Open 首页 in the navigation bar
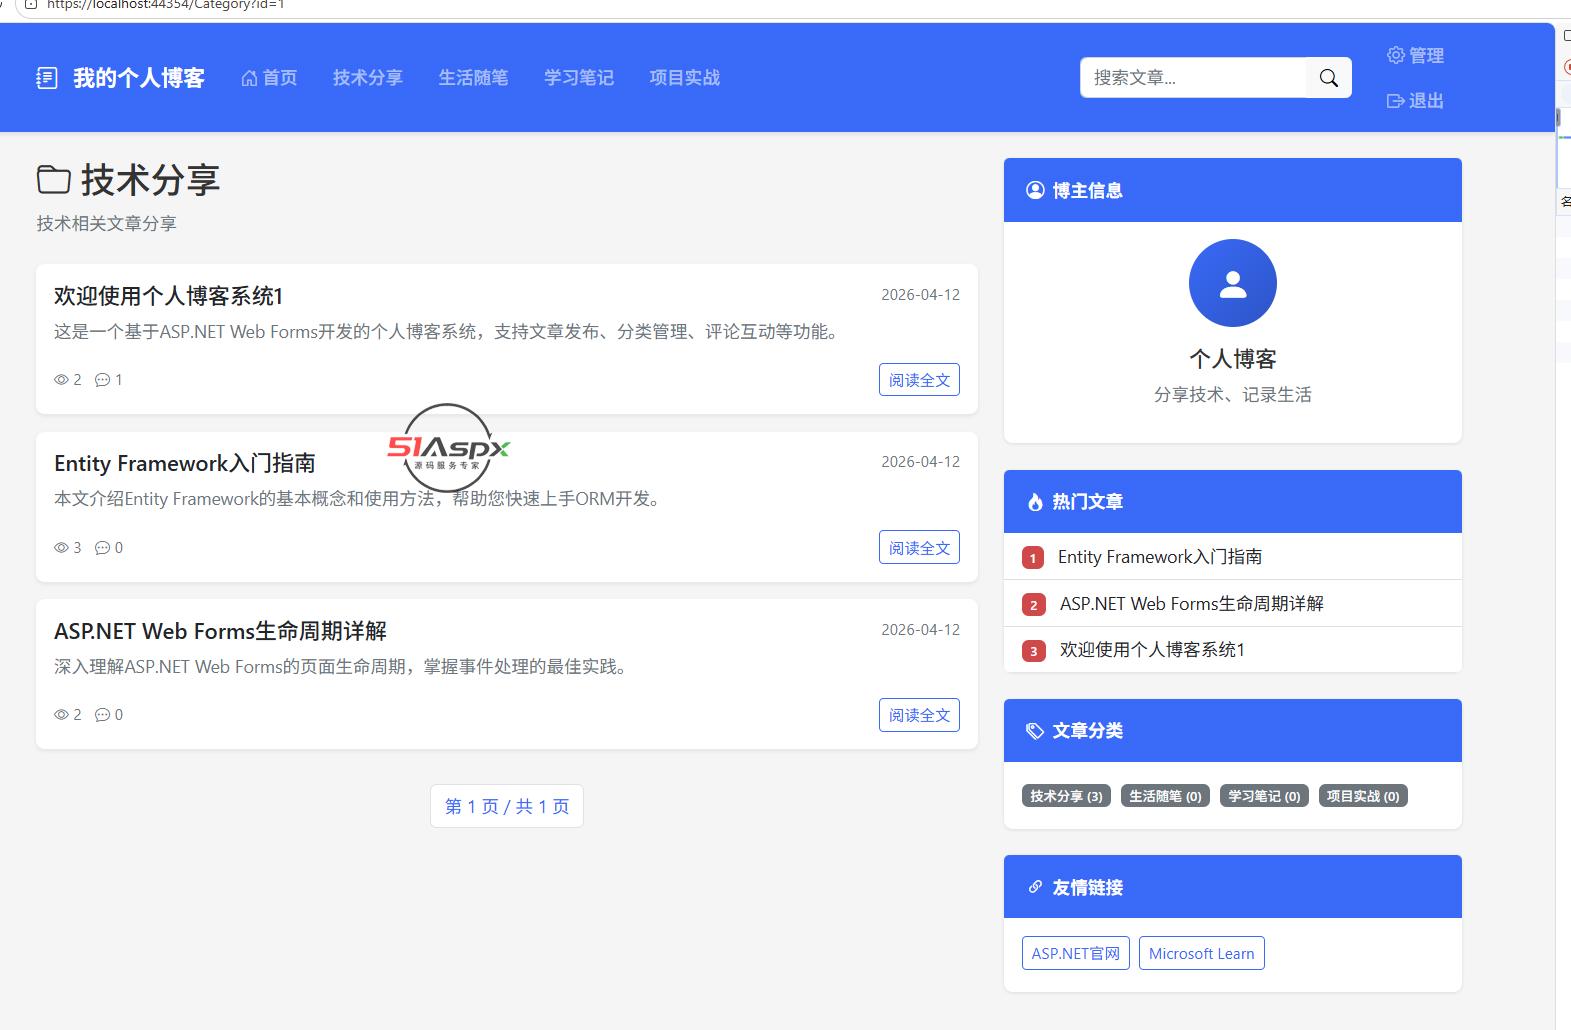The image size is (1571, 1030). pos(270,78)
